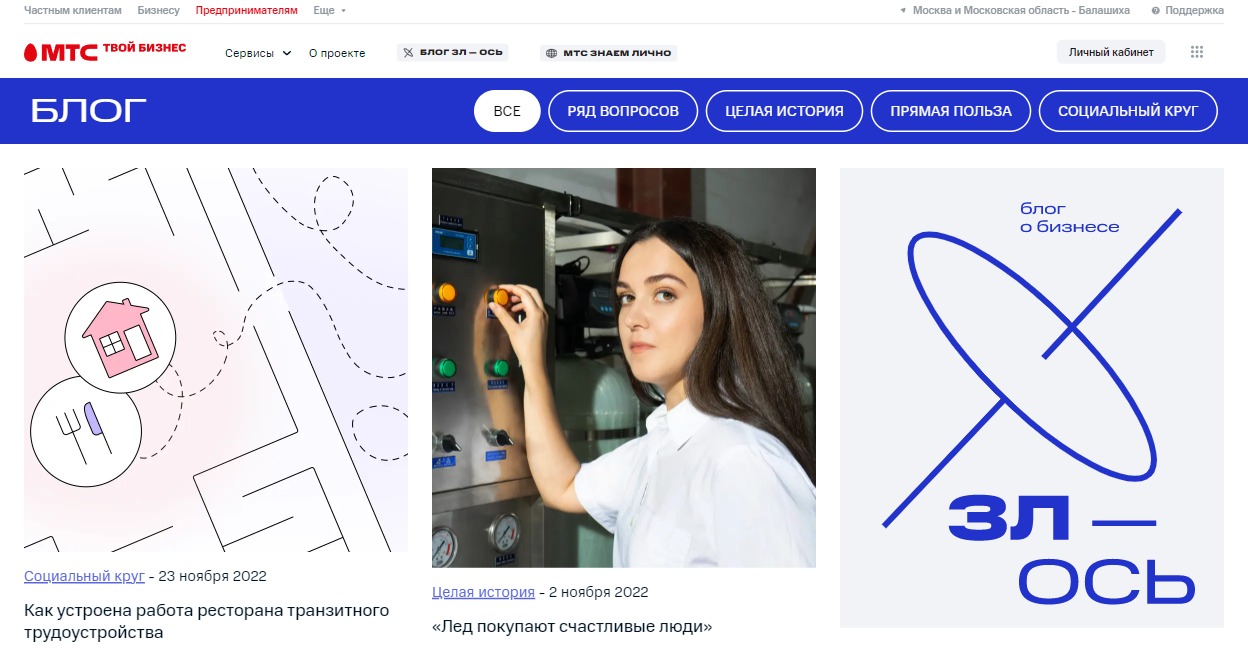Click the БЛОГ heading in blue bar
This screenshot has width=1248, height=670.
[89, 111]
